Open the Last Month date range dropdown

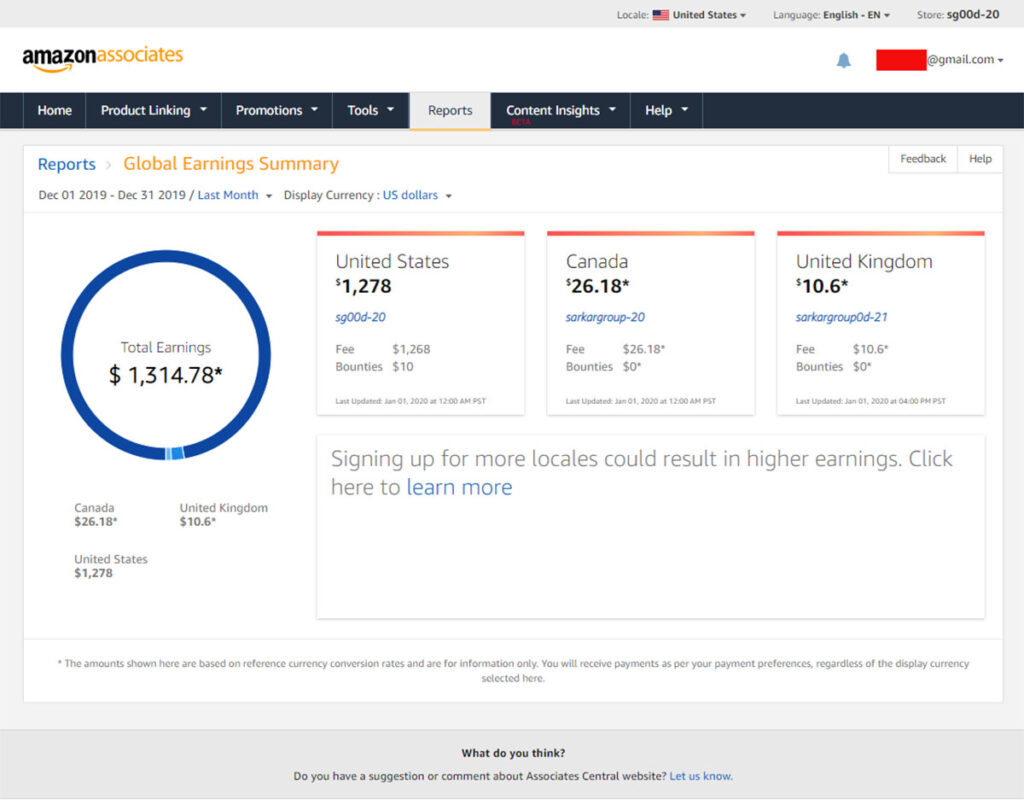click(234, 195)
